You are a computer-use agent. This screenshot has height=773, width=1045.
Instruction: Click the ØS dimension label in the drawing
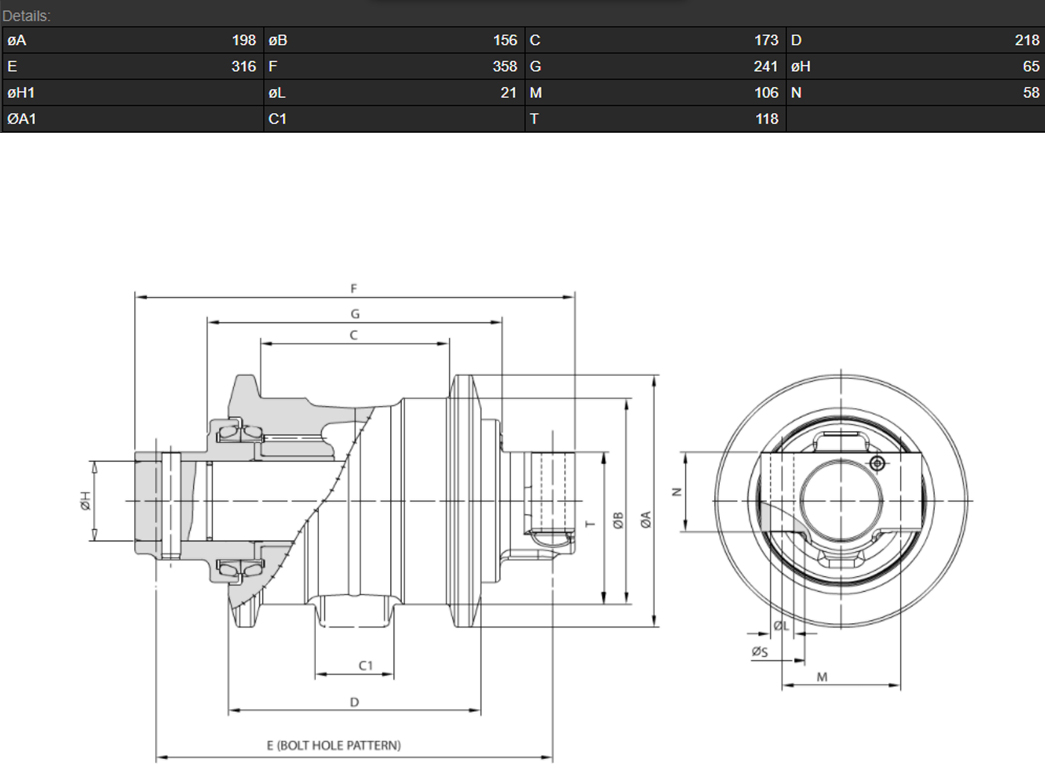point(759,651)
